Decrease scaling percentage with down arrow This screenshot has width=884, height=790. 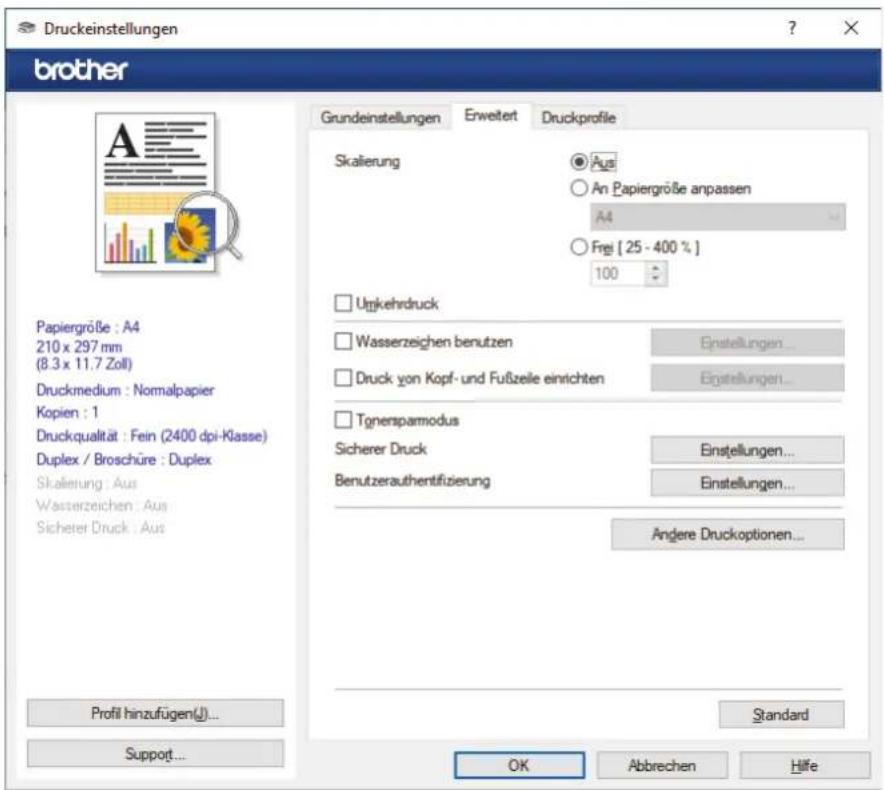(x=655, y=279)
